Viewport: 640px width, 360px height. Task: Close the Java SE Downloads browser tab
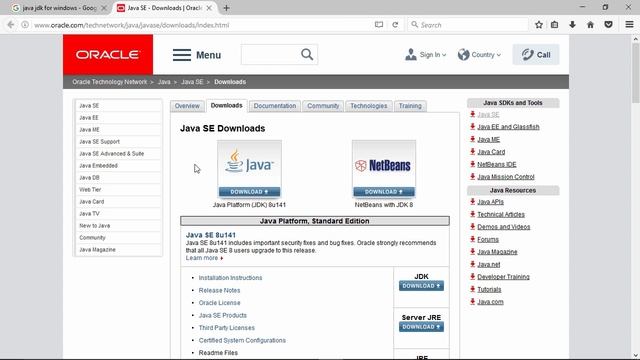(x=209, y=8)
